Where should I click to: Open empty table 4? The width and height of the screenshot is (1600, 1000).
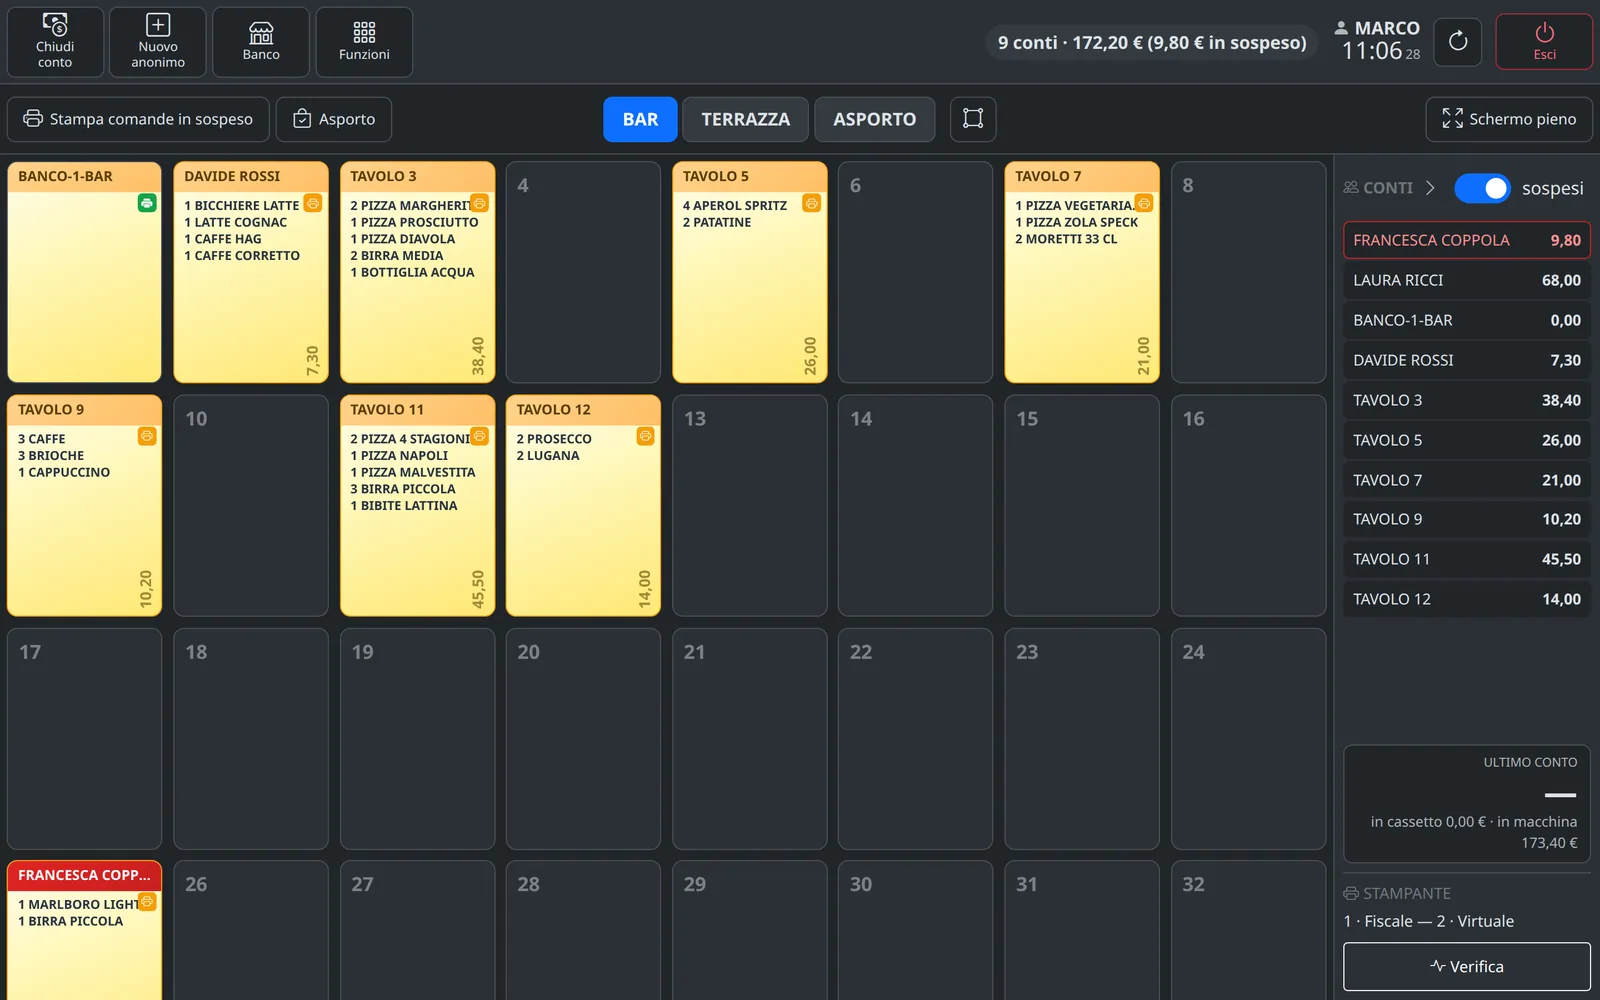click(583, 272)
